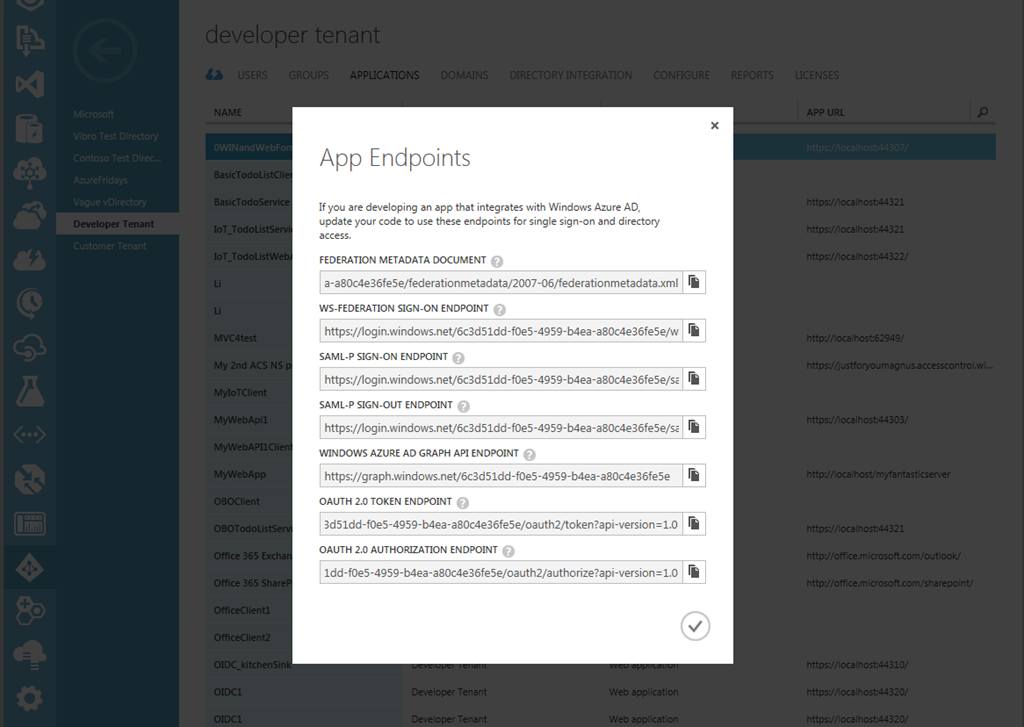Copy the OAuth 2.0 Token Endpoint URL
Viewport: 1024px width, 727px height.
click(694, 524)
